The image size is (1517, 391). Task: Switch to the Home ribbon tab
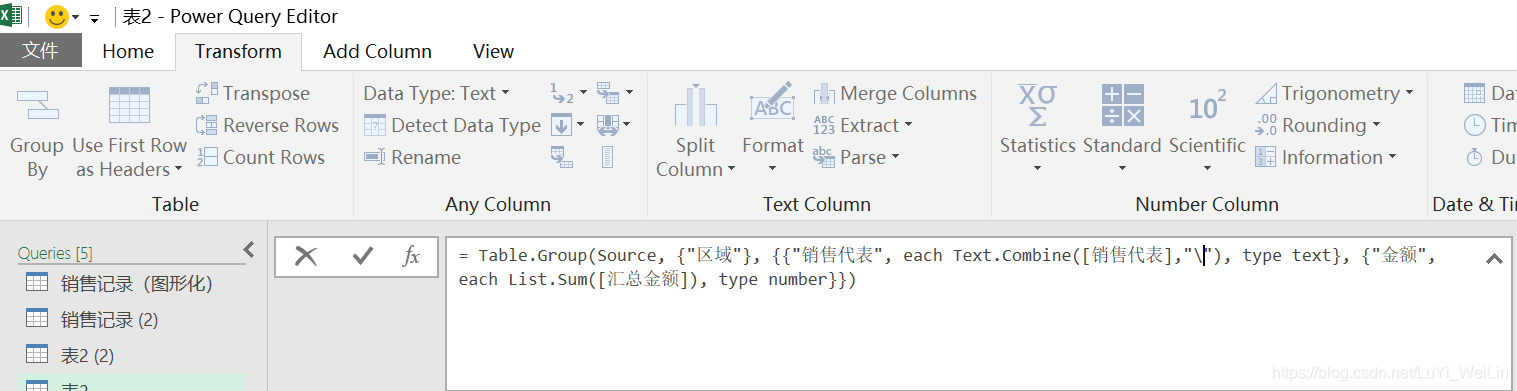coord(128,51)
